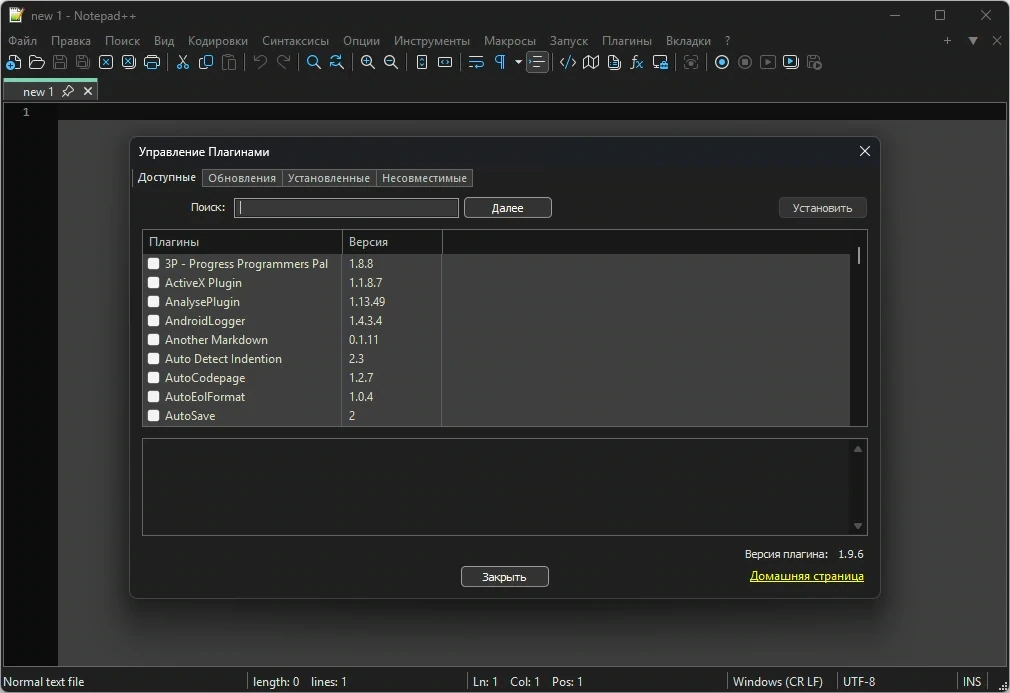
Task: Check the Auto Detect Indention checkbox
Action: 153,359
